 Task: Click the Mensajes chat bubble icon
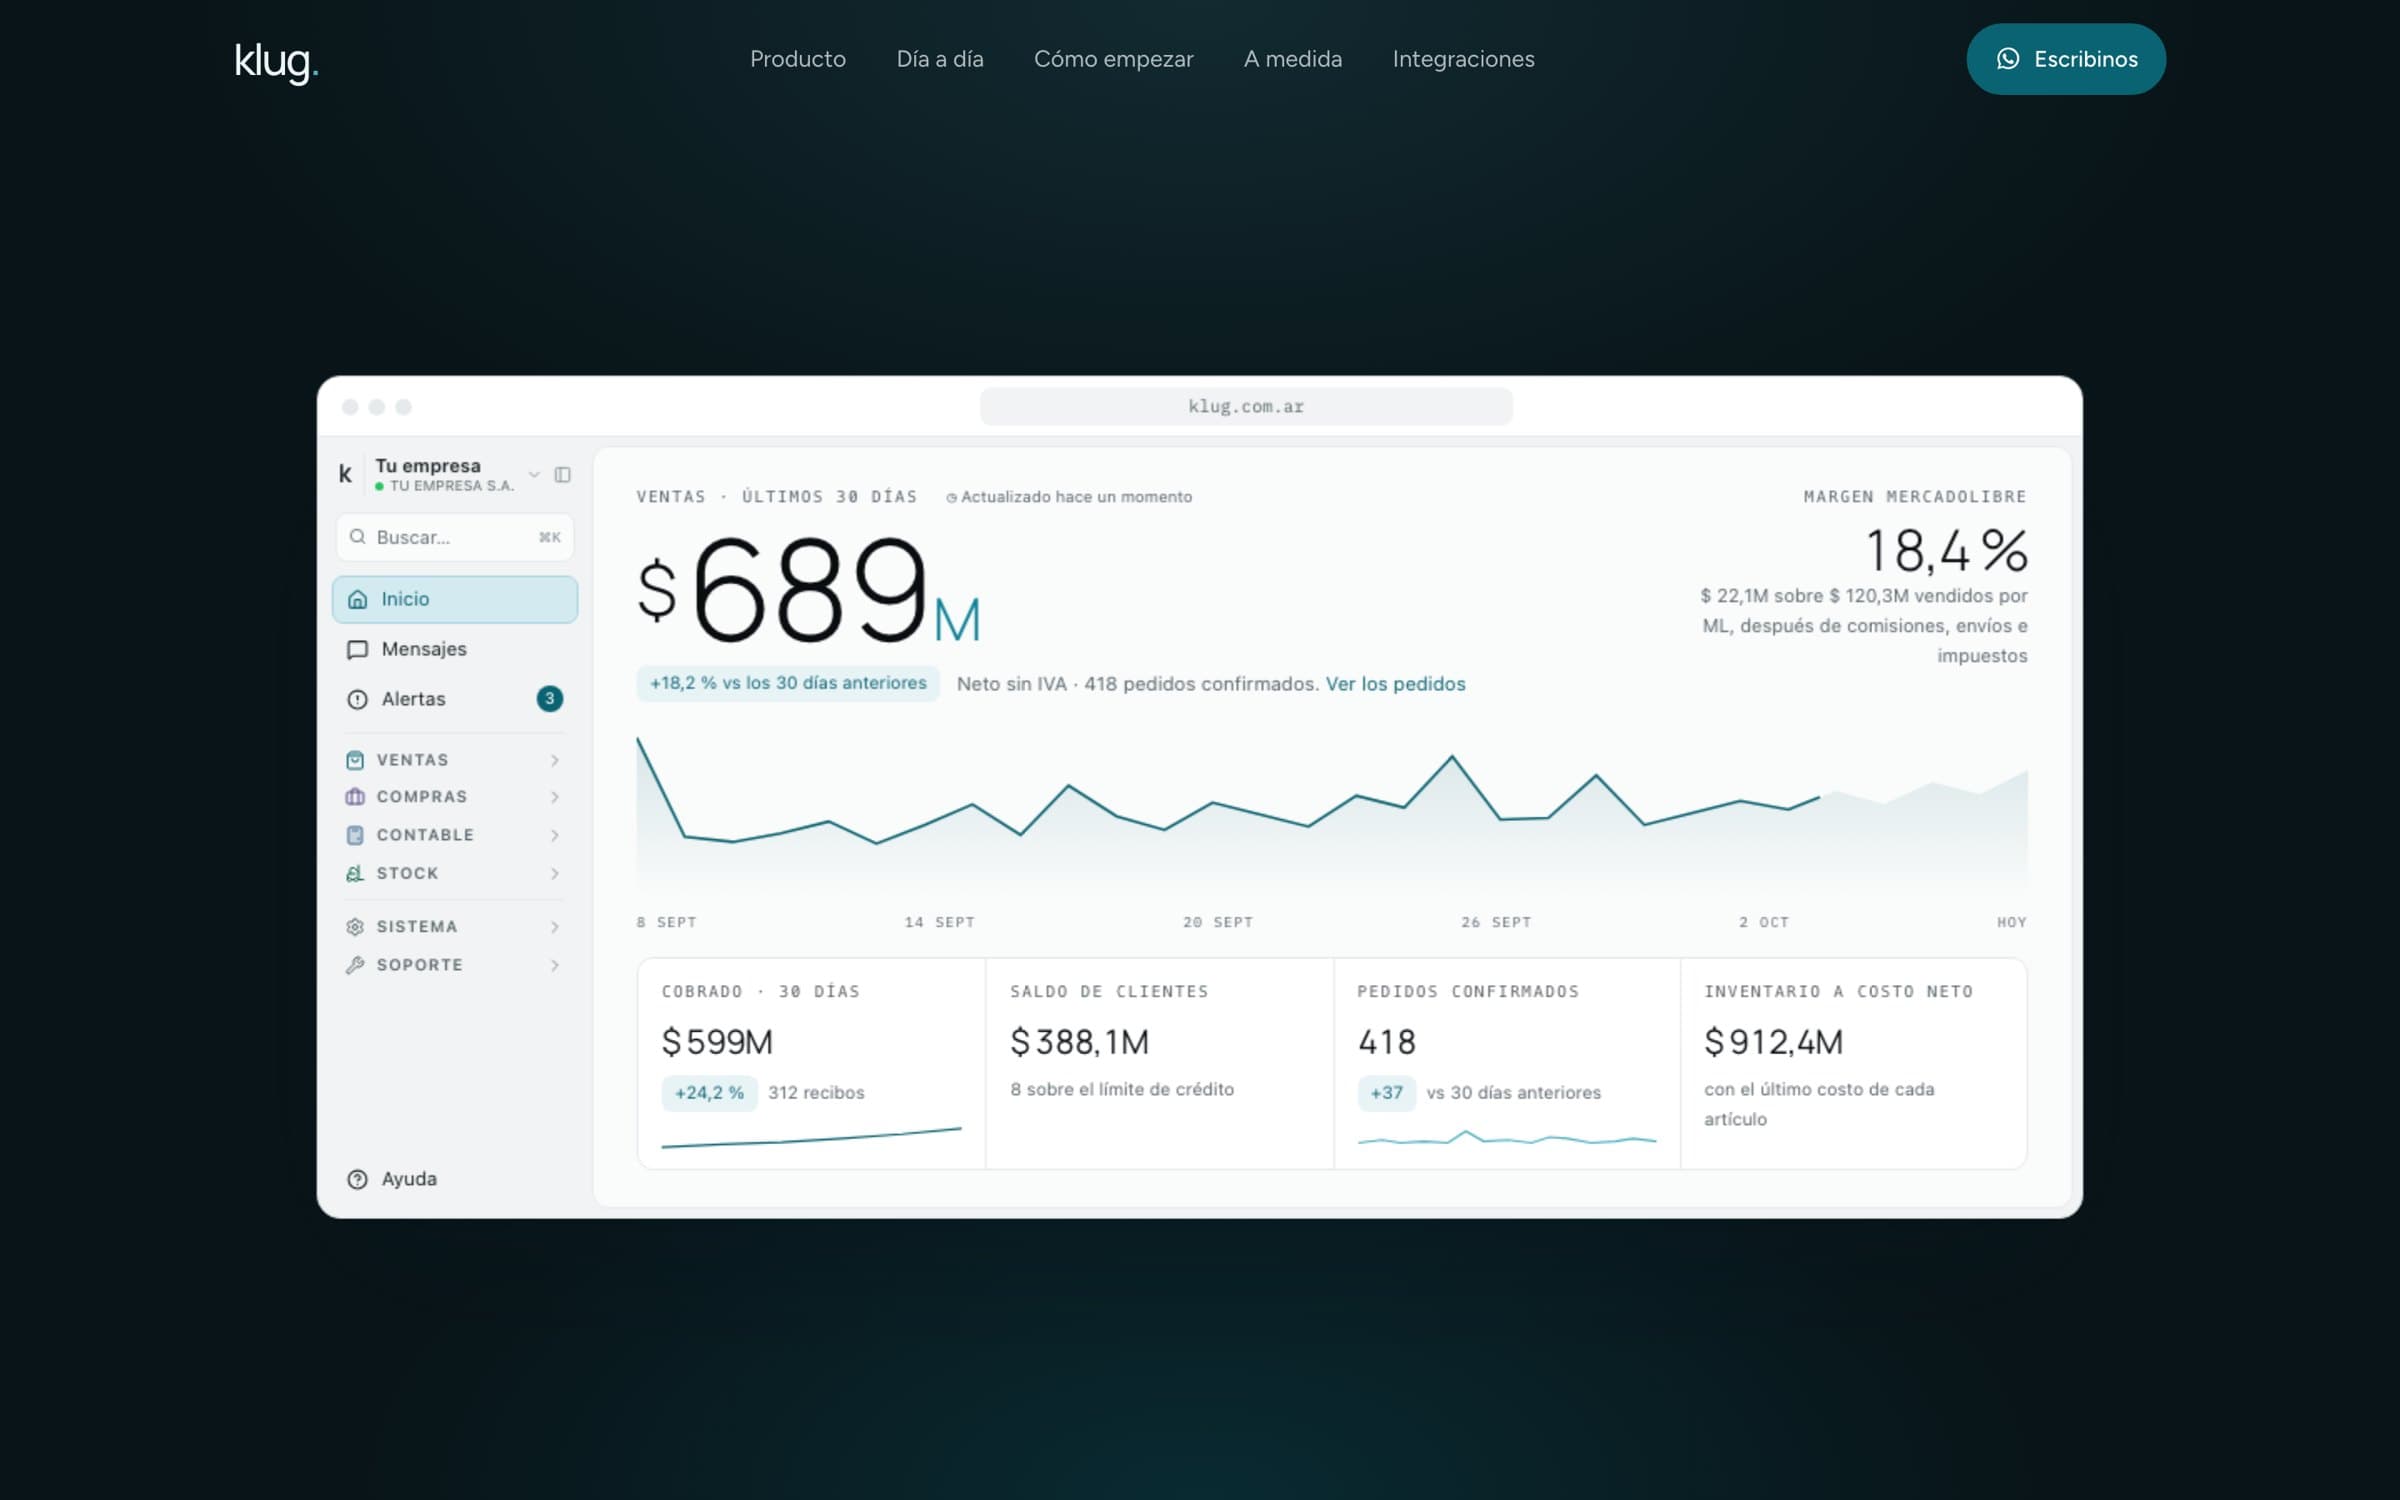click(x=357, y=649)
